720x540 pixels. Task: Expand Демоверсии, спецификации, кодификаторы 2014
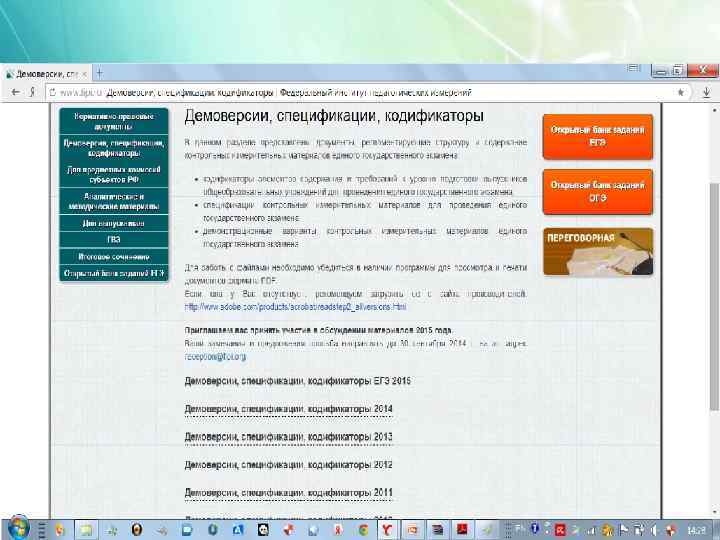click(288, 409)
